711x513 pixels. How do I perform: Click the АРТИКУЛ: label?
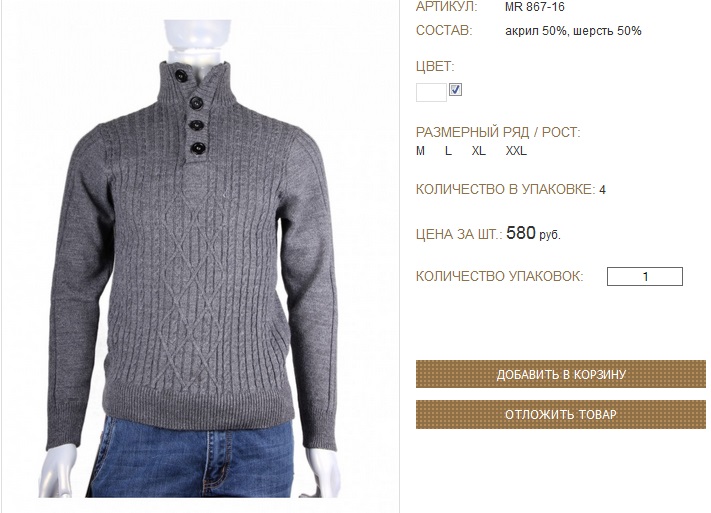tap(447, 7)
